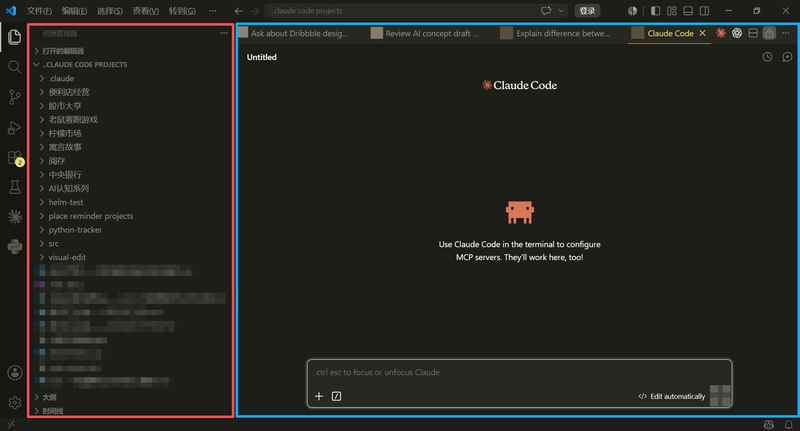Open Explorer panel More Actions ellipsis

point(223,34)
